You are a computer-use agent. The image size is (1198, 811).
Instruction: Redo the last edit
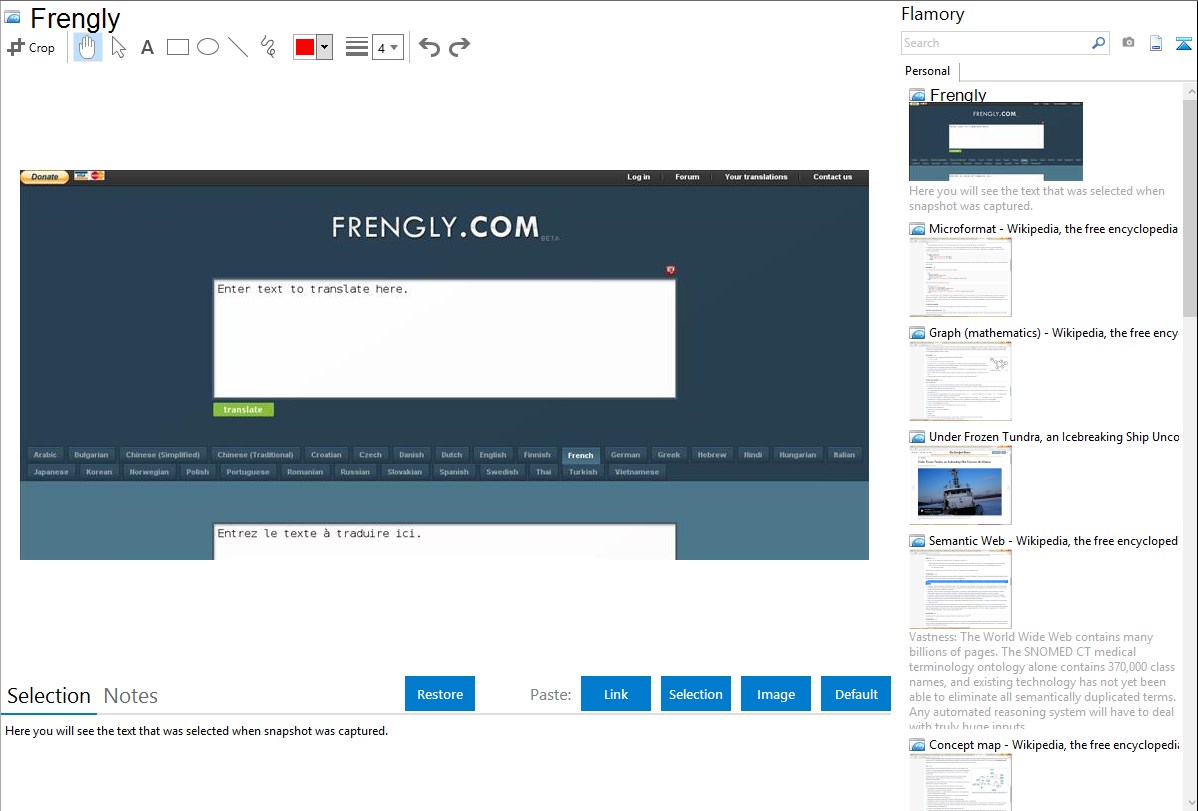coord(459,47)
